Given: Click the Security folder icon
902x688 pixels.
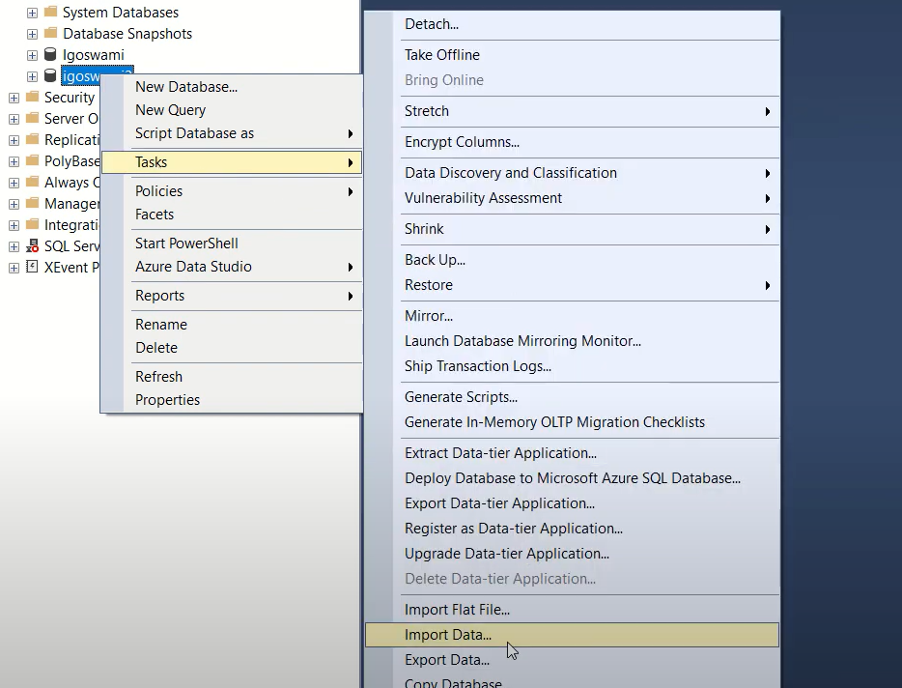Looking at the screenshot, I should (x=32, y=97).
